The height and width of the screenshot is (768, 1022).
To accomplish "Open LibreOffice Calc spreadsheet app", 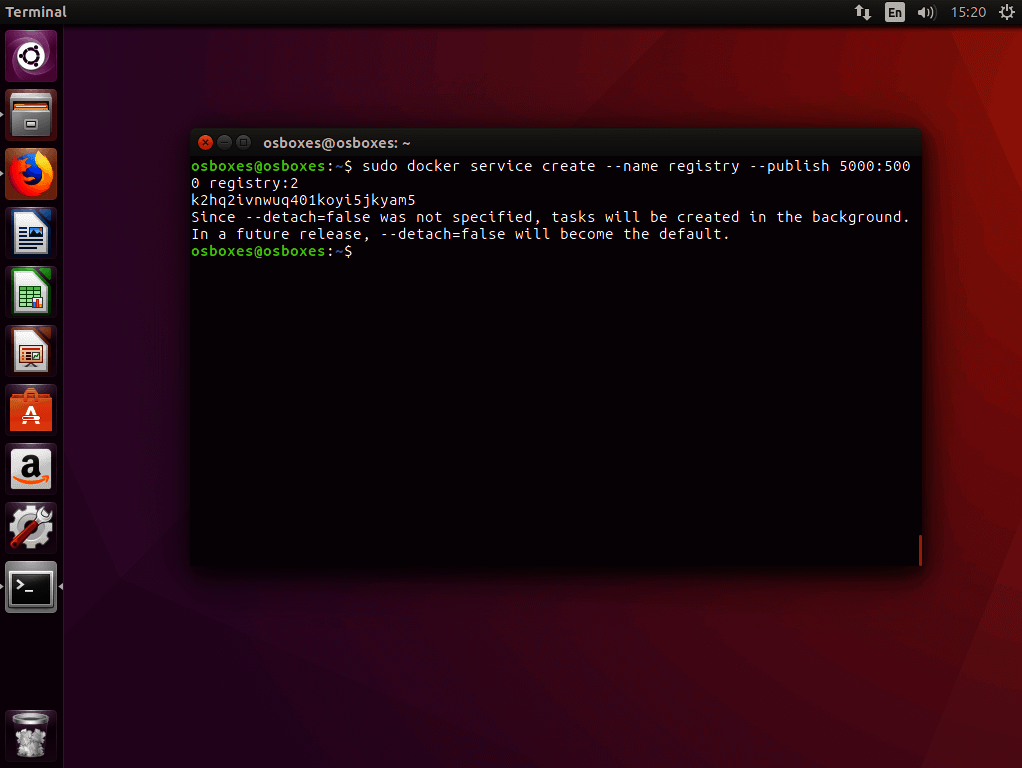I will coord(32,292).
